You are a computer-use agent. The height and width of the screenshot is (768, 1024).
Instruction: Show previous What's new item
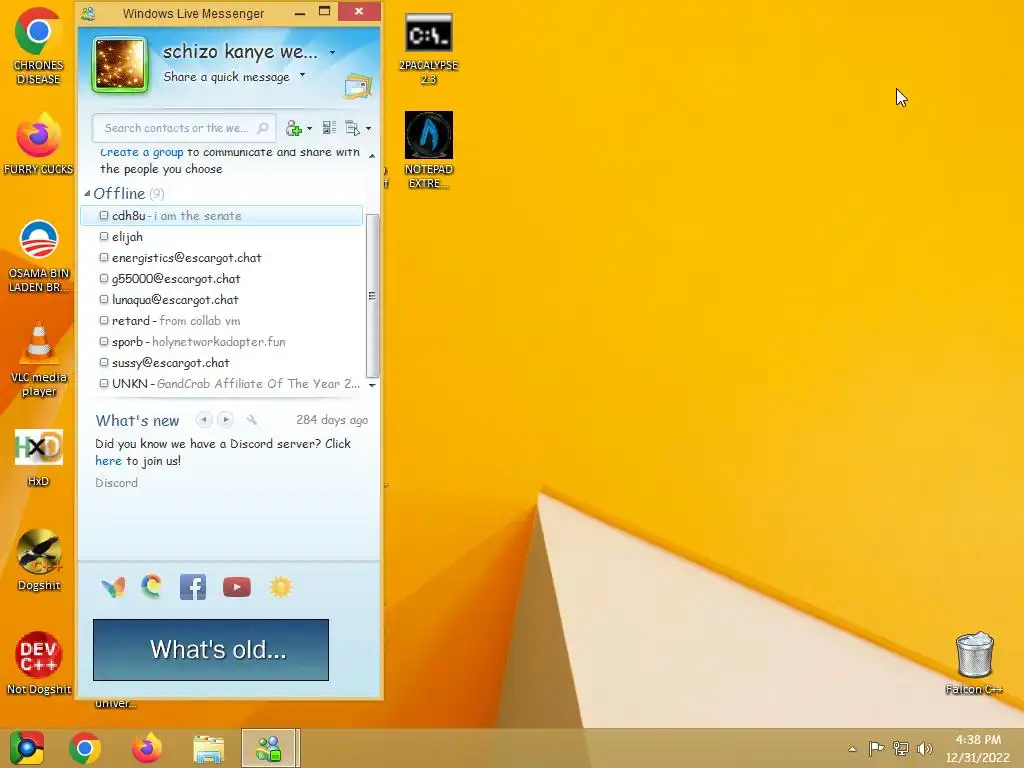pos(204,419)
